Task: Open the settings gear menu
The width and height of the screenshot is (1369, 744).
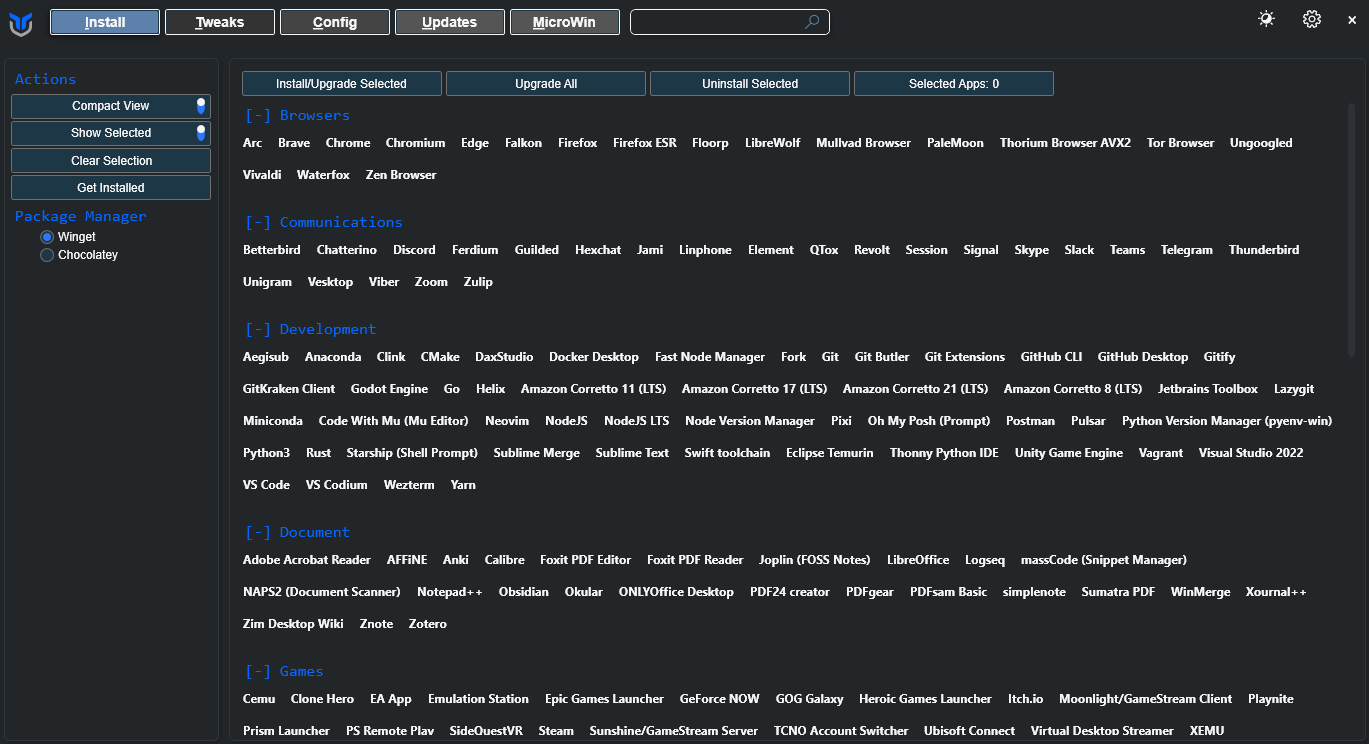Action: 1312,19
